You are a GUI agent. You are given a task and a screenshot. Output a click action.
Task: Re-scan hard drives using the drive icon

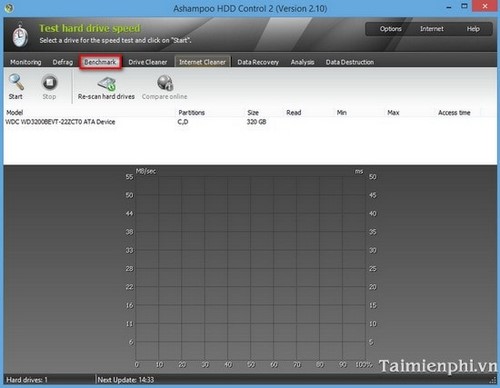(x=107, y=84)
